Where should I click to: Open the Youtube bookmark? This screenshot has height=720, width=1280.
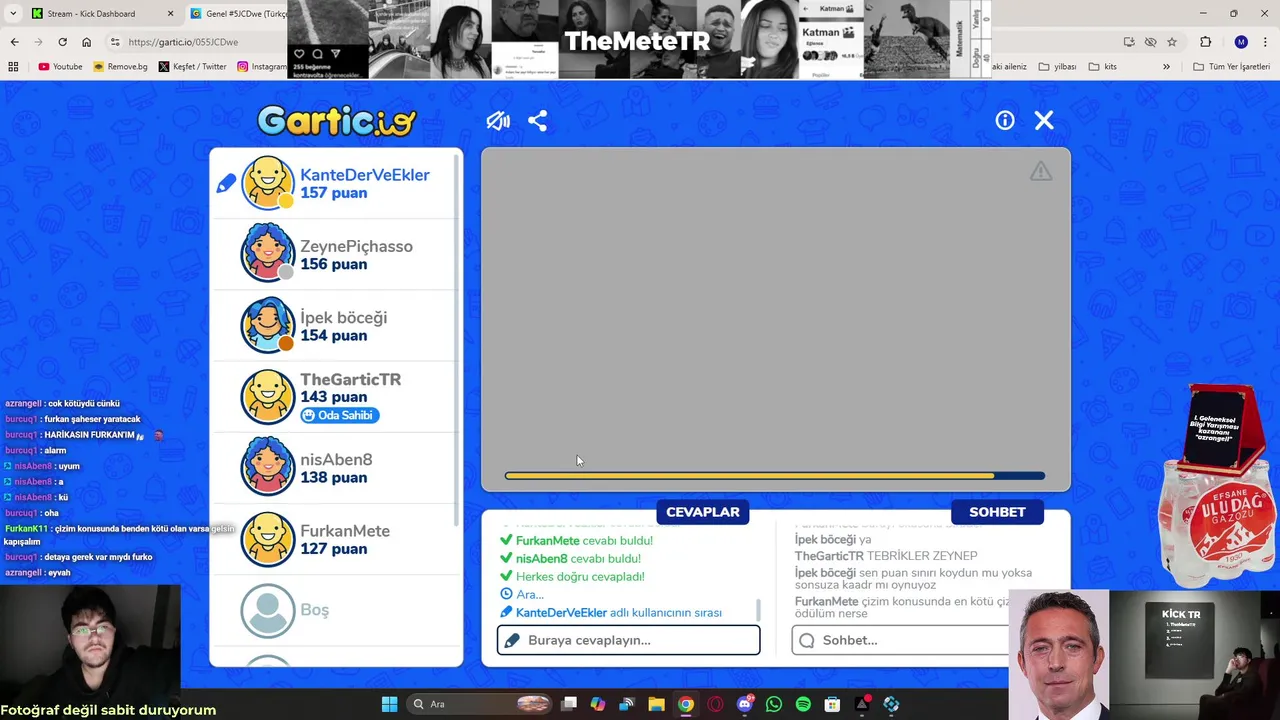[60, 67]
